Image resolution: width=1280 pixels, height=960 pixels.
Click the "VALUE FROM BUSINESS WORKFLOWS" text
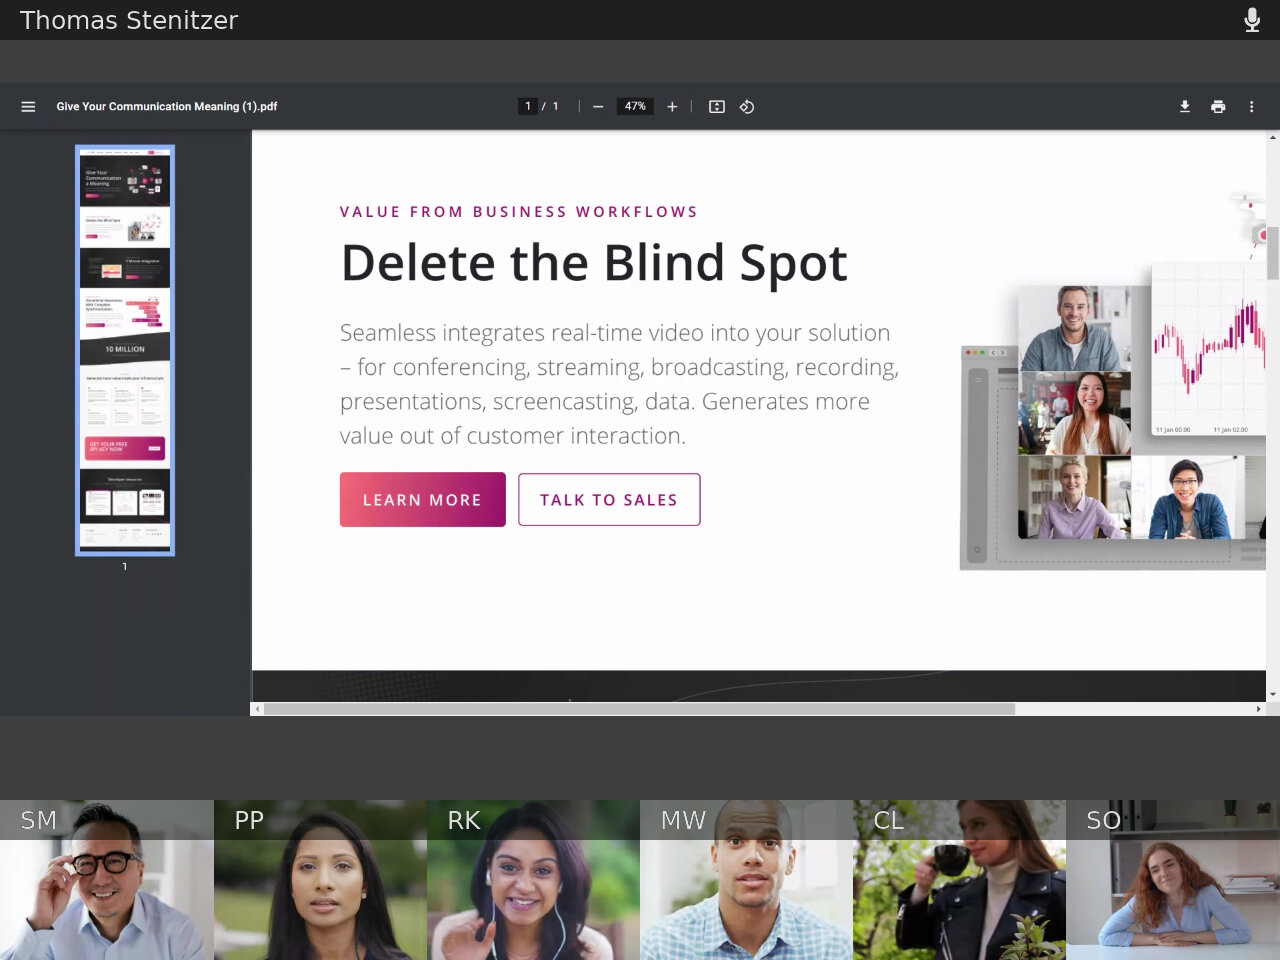519,212
